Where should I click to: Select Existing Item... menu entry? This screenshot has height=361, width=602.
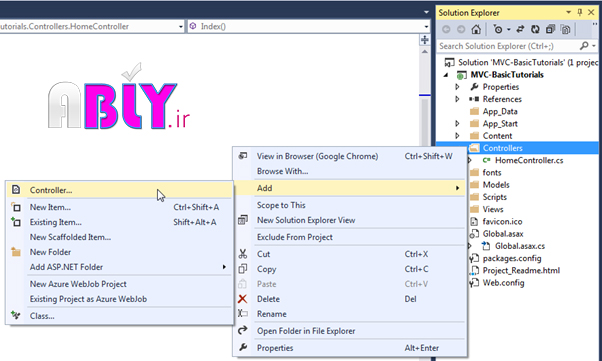point(119,222)
